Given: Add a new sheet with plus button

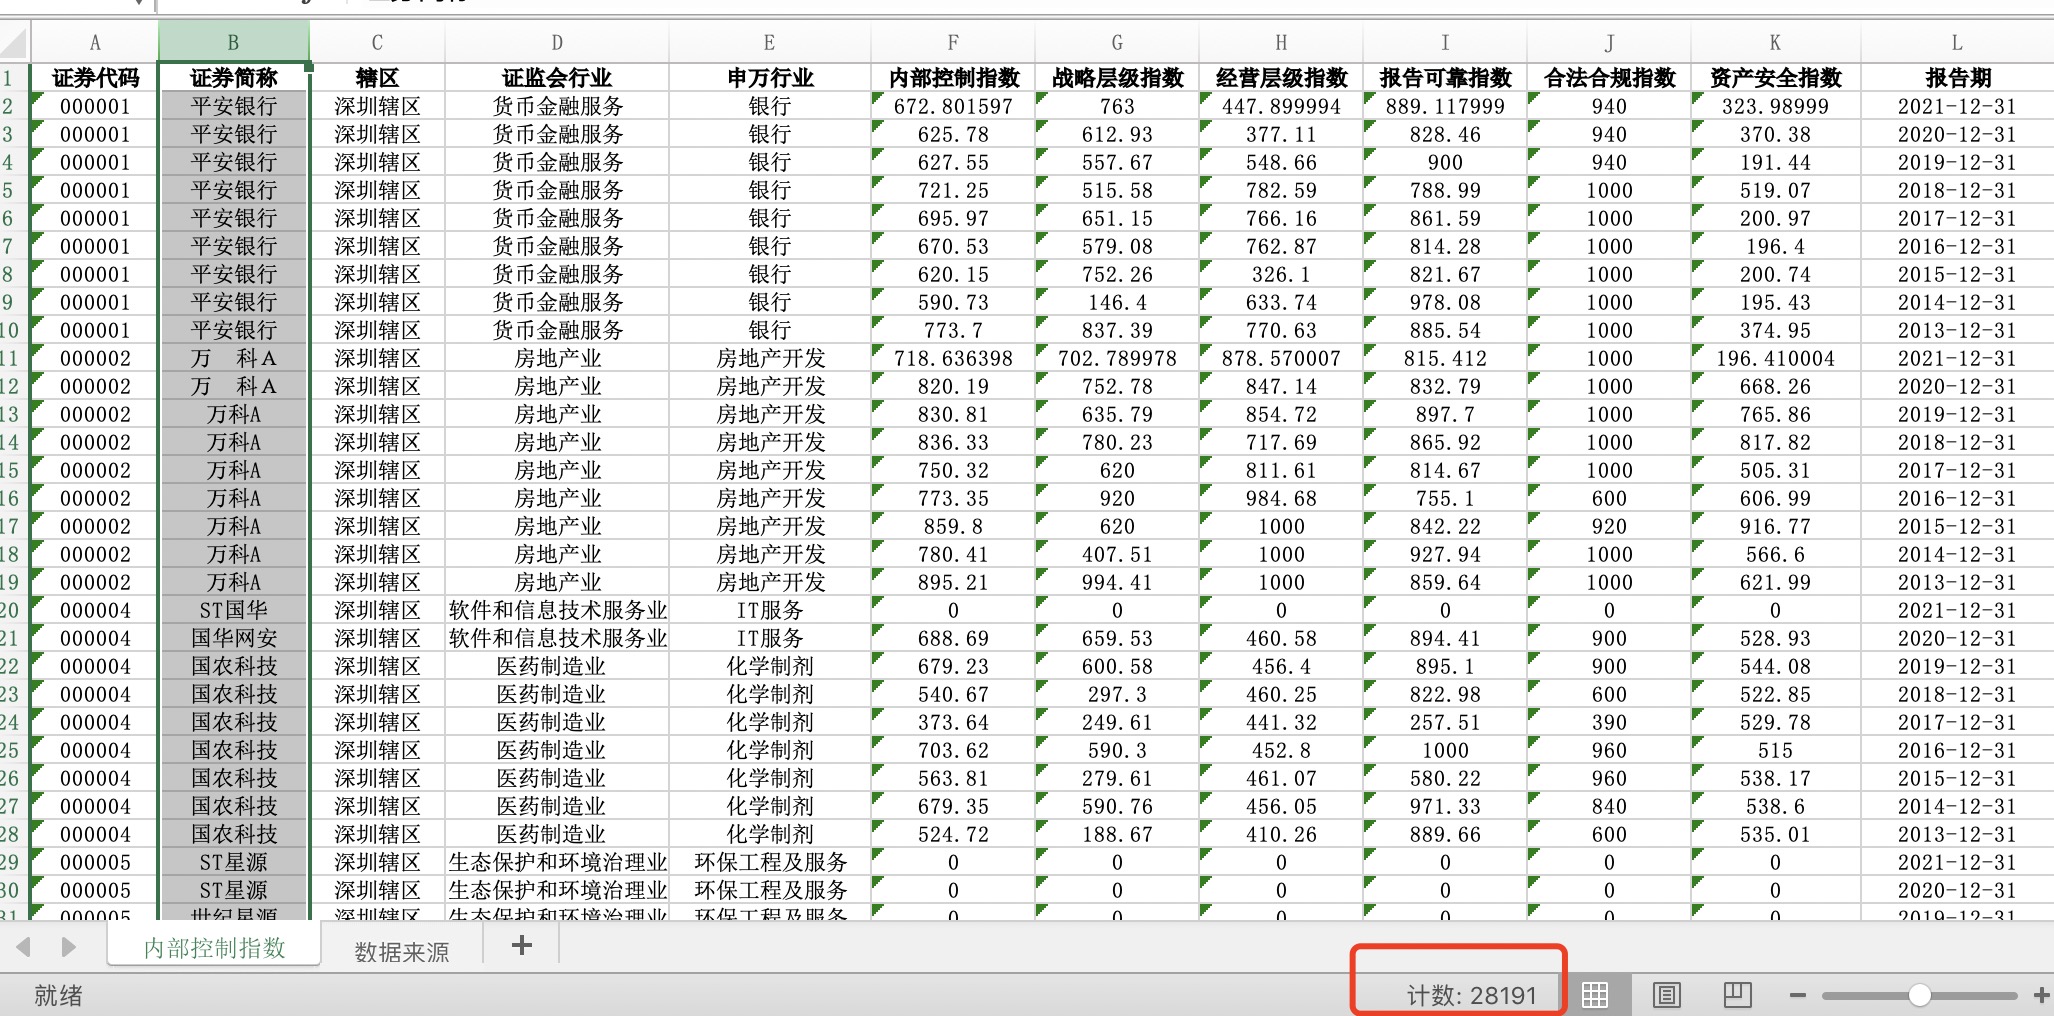Looking at the screenshot, I should [521, 945].
